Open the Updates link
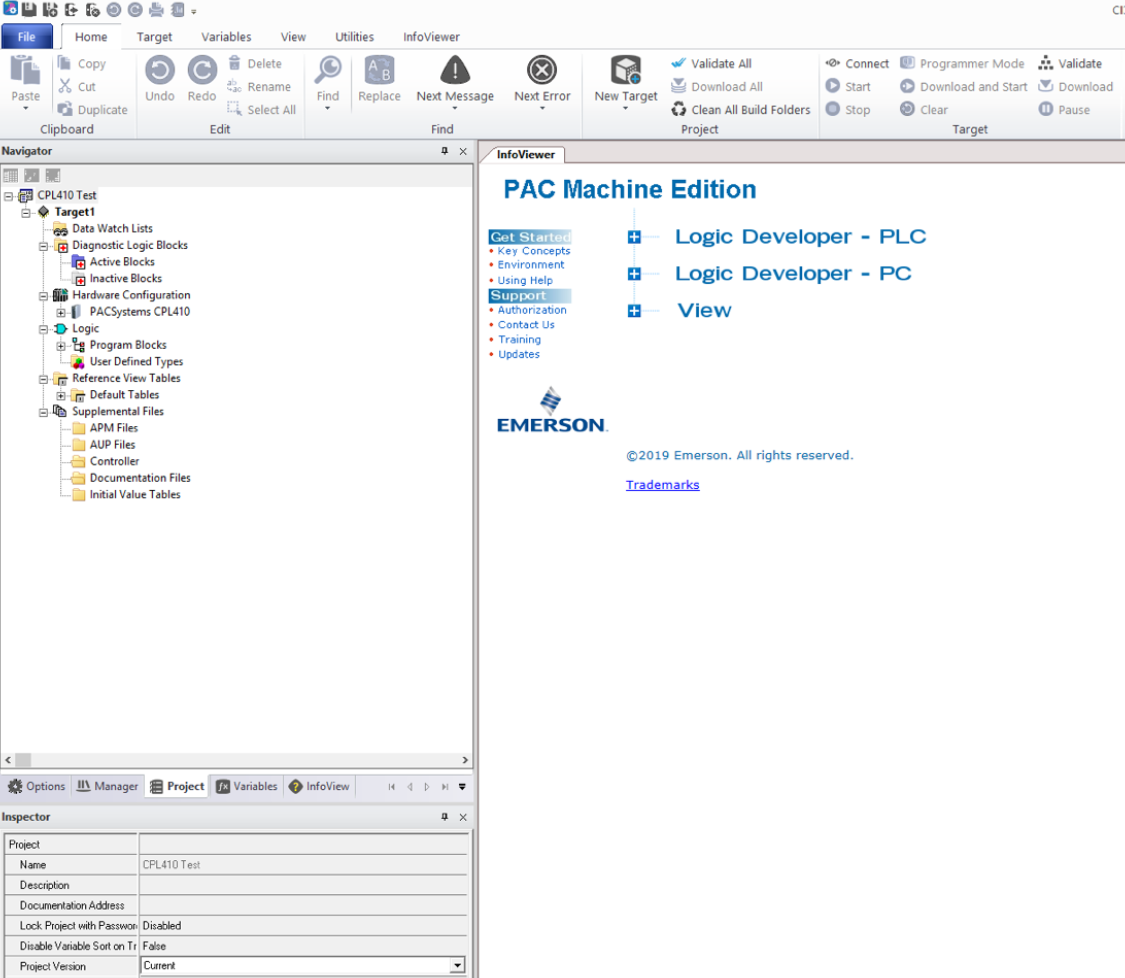 click(519, 354)
